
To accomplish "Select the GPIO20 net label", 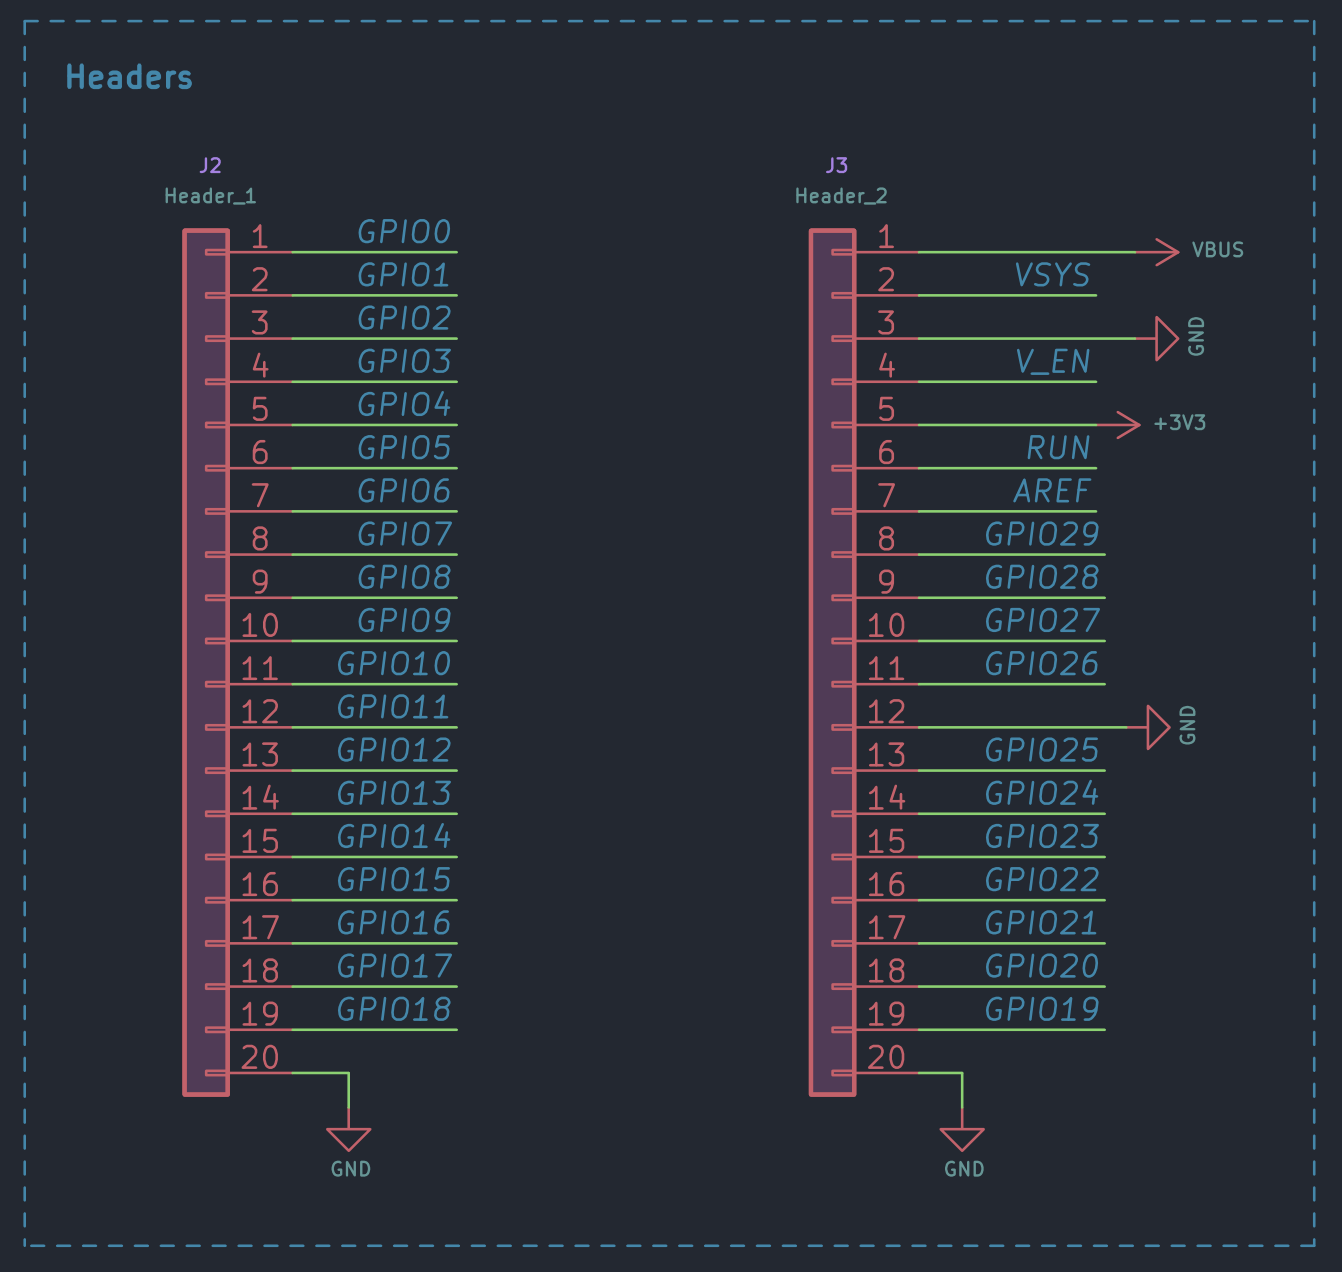I will point(1042,966).
